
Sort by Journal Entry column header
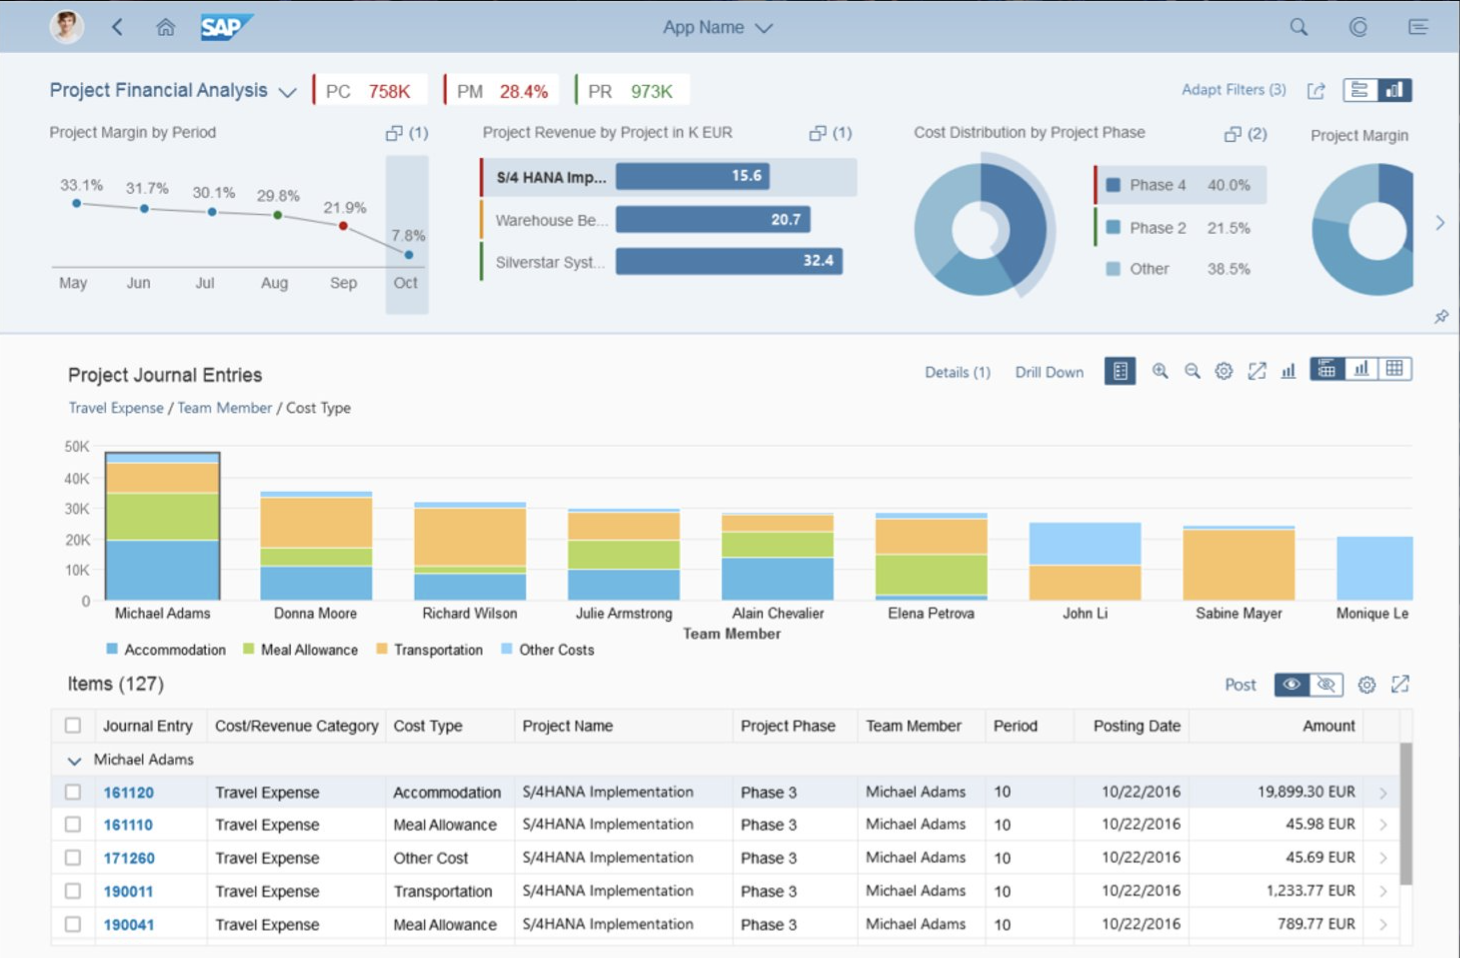147,726
